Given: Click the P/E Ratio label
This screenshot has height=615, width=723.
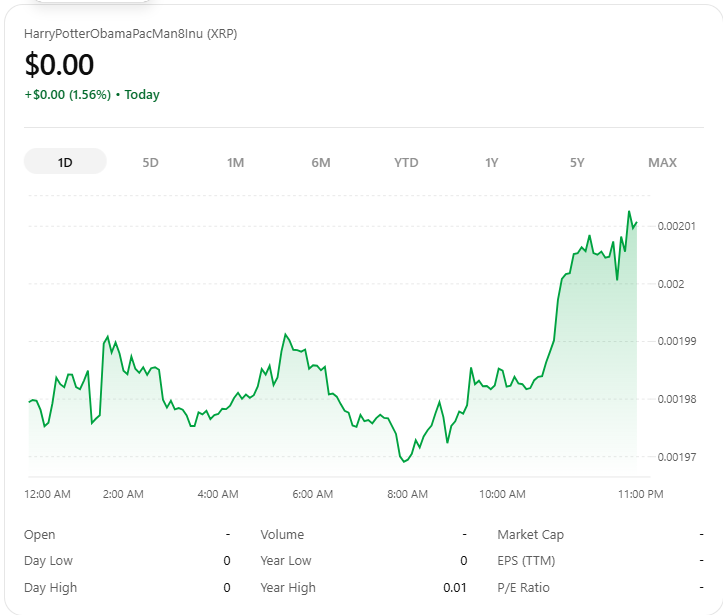Looking at the screenshot, I should [x=523, y=588].
